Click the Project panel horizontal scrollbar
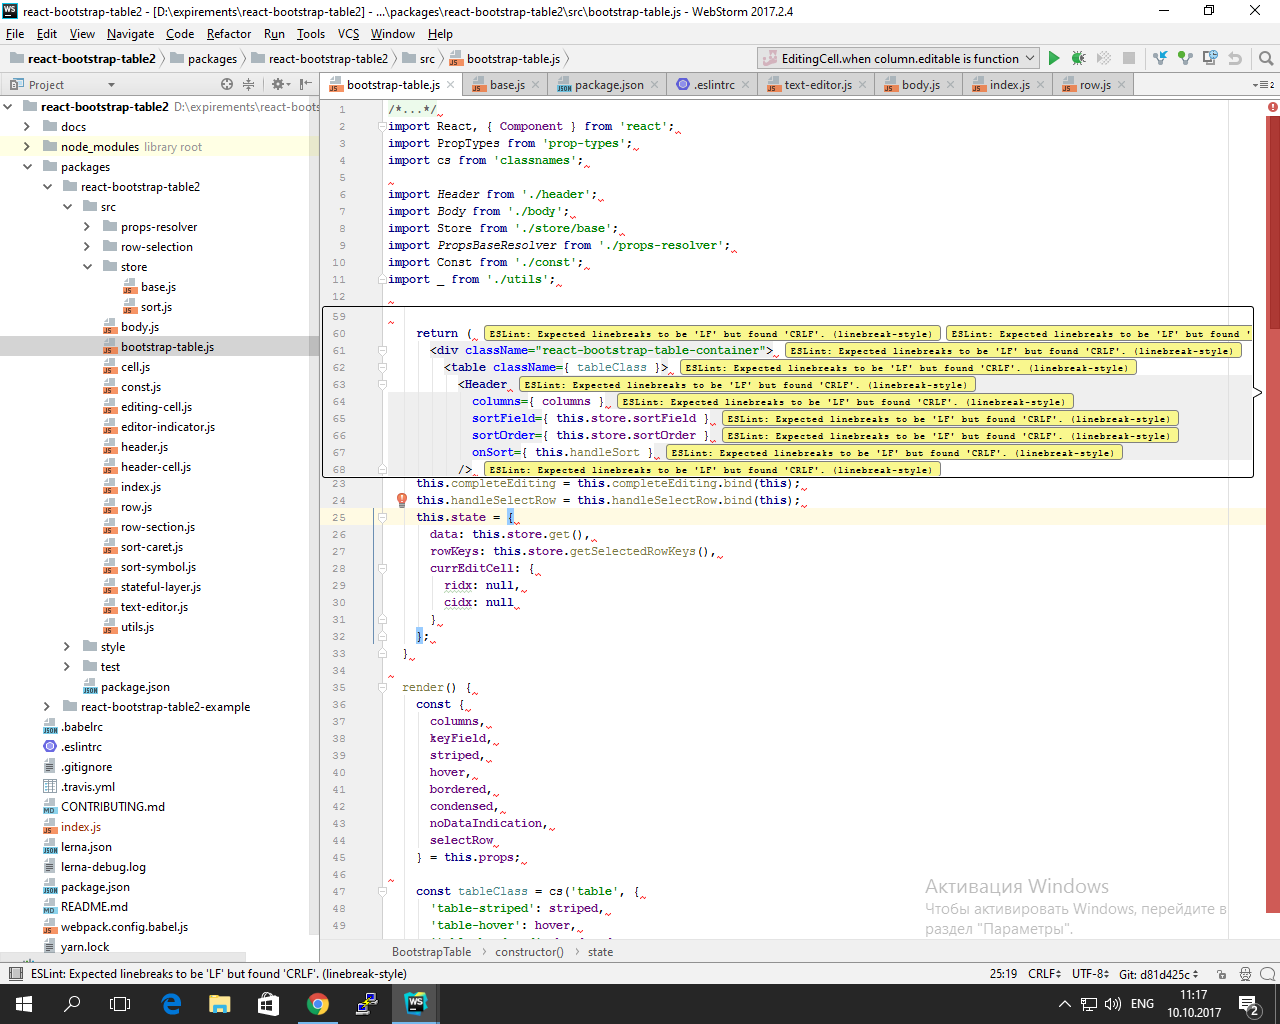 click(x=123, y=958)
